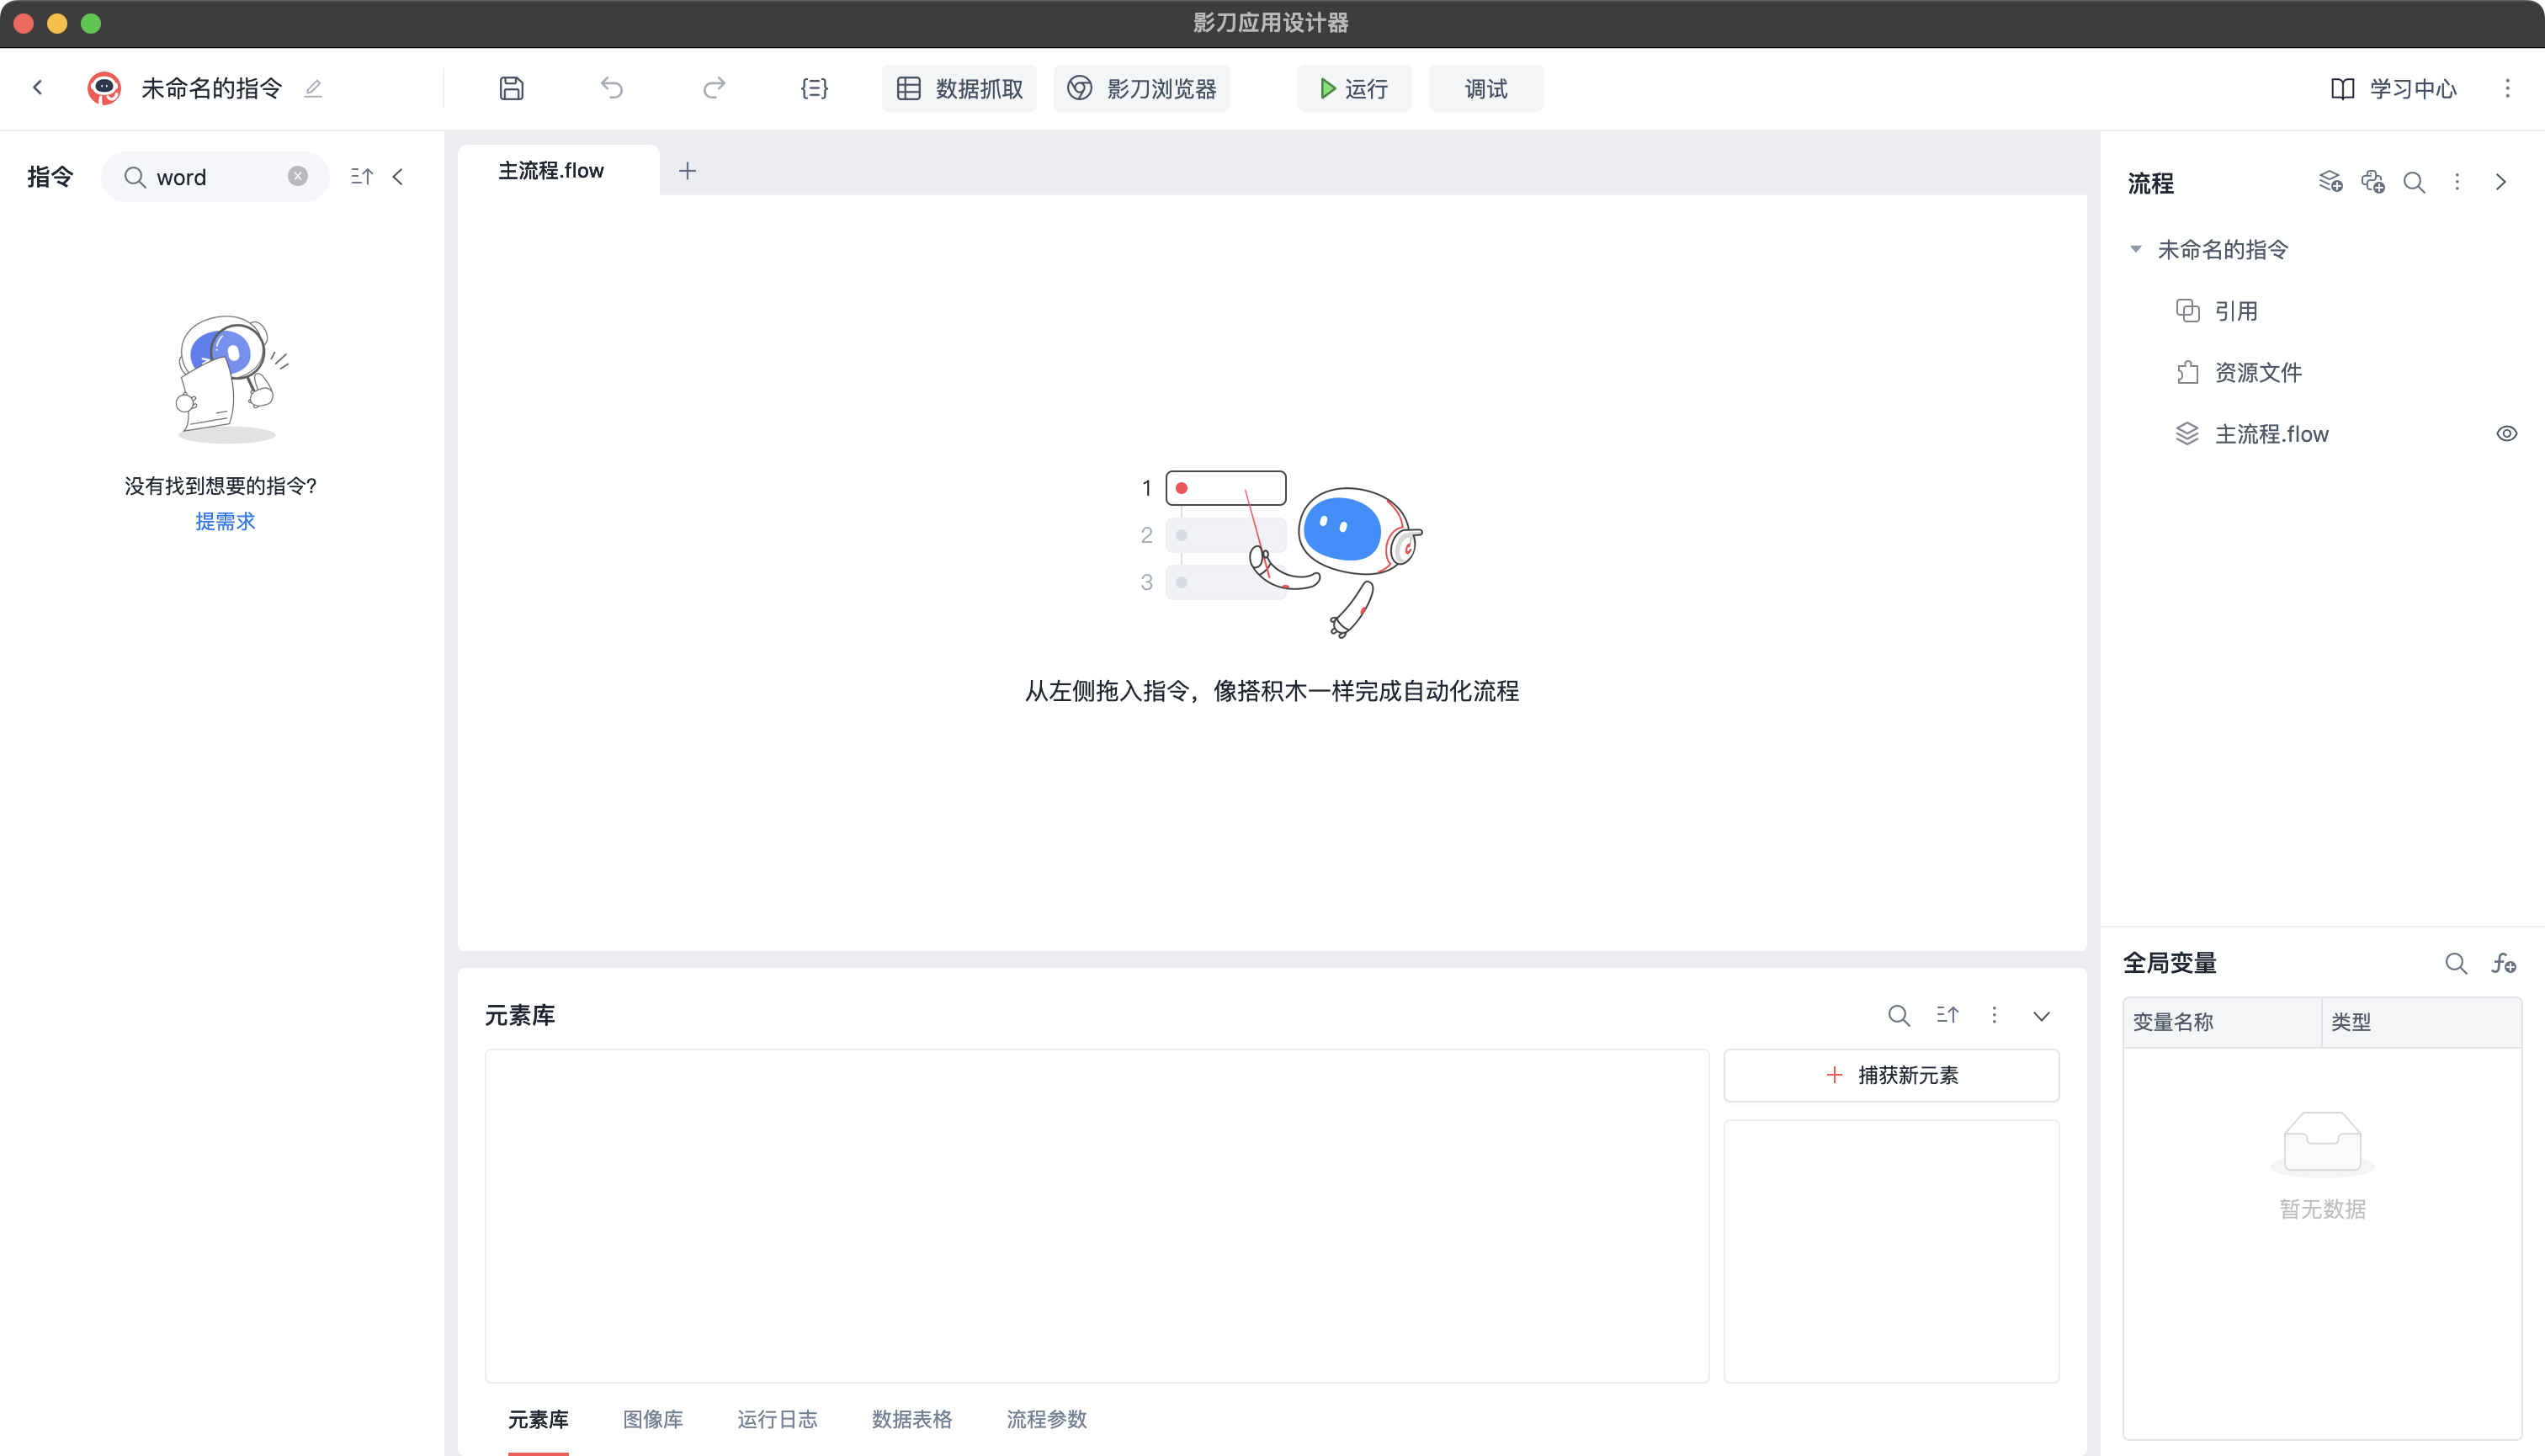
Task: Click the word search input field
Action: click(x=215, y=177)
